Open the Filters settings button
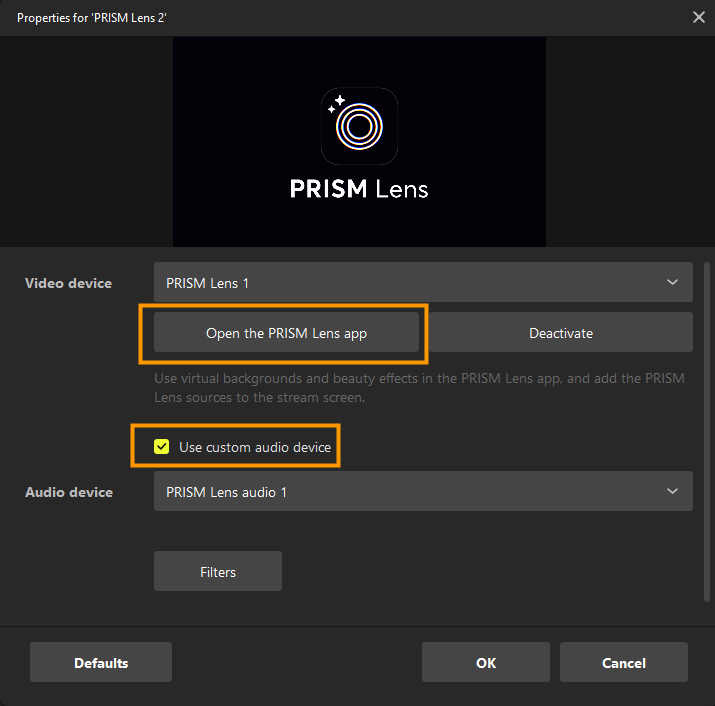 (218, 572)
